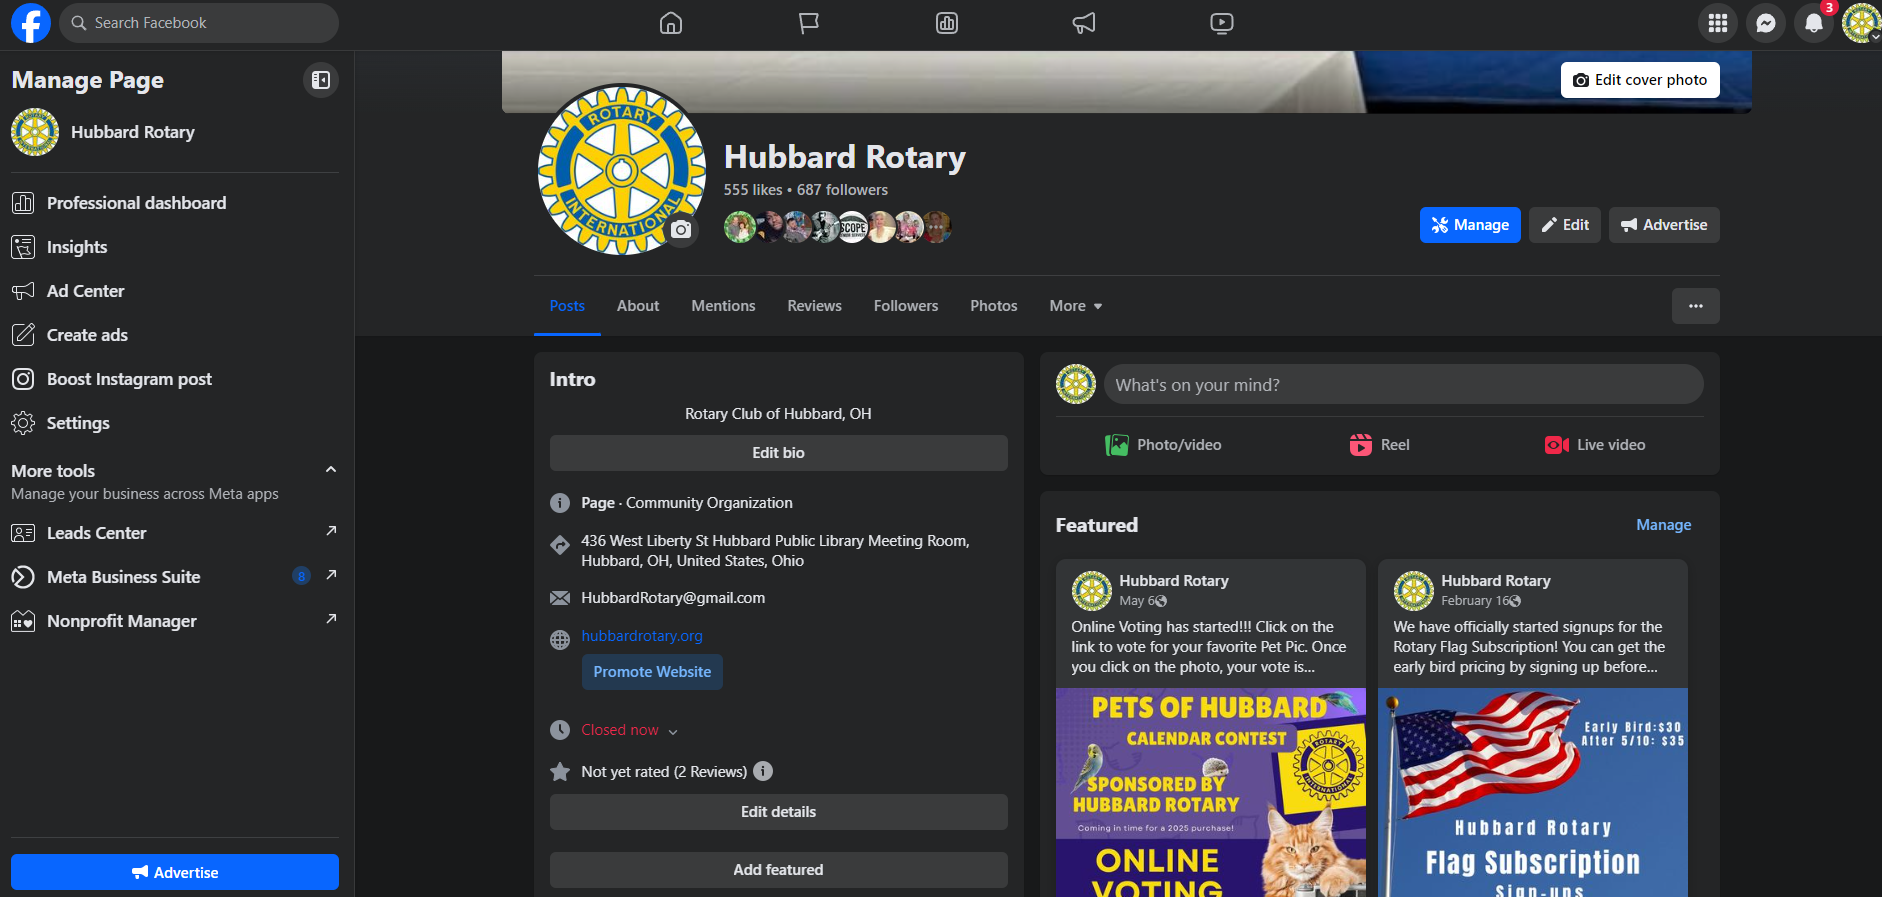Viewport: 1882px width, 897px height.
Task: Open the Home feed icon
Action: (x=671, y=23)
